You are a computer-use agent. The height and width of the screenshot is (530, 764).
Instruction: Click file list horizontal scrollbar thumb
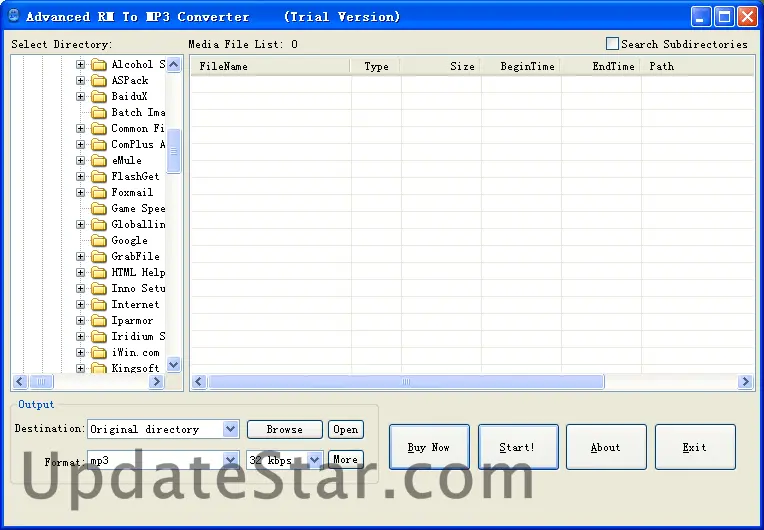(406, 381)
